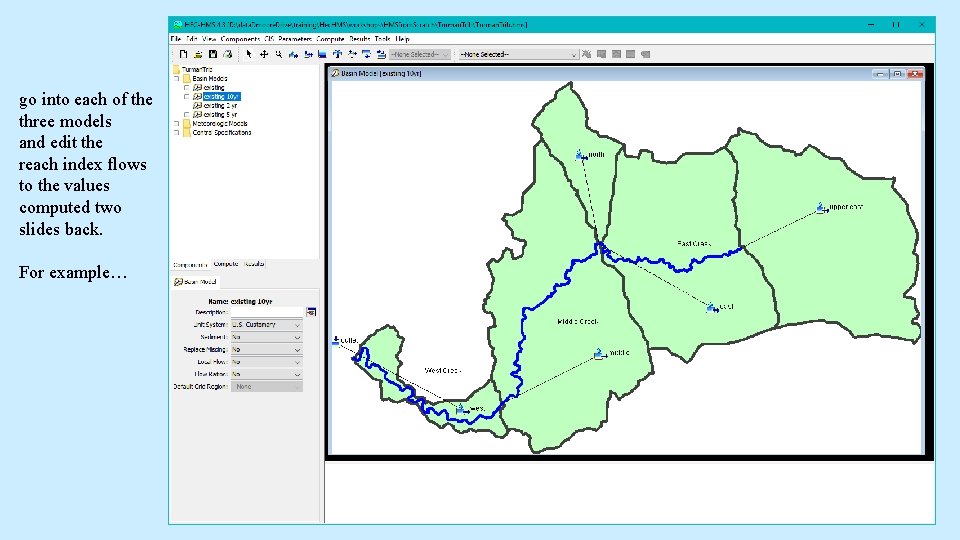This screenshot has width=960, height=540.
Task: Click the Open Project folder icon
Action: click(x=198, y=54)
